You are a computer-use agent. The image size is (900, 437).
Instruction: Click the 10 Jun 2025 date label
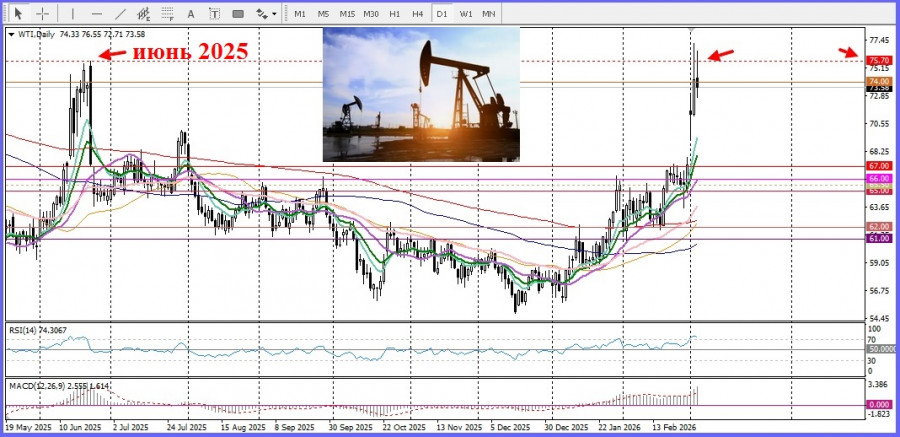(x=80, y=428)
